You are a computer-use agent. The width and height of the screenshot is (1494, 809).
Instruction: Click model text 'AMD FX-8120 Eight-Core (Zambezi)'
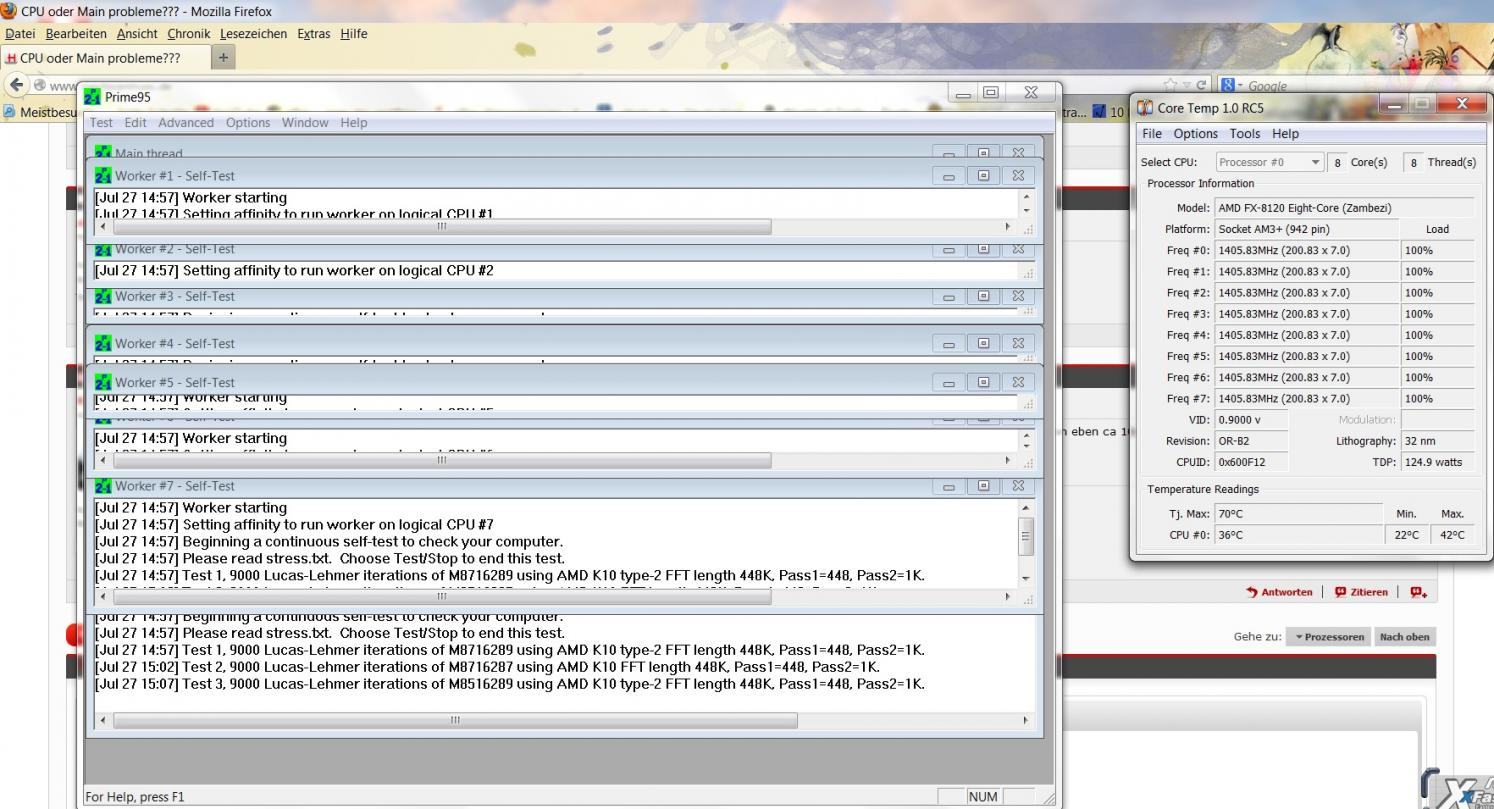(x=1305, y=208)
